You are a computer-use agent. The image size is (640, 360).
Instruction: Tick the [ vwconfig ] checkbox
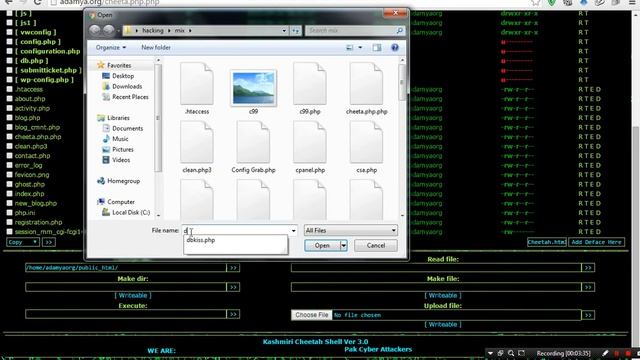tap(9, 32)
